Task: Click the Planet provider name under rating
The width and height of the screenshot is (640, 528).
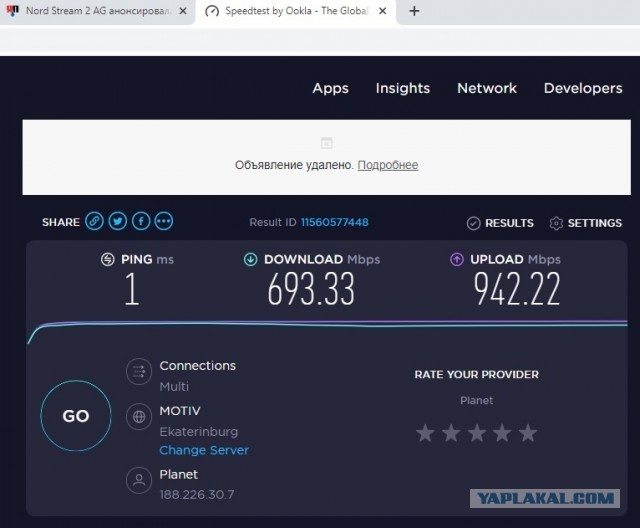Action: (x=477, y=400)
